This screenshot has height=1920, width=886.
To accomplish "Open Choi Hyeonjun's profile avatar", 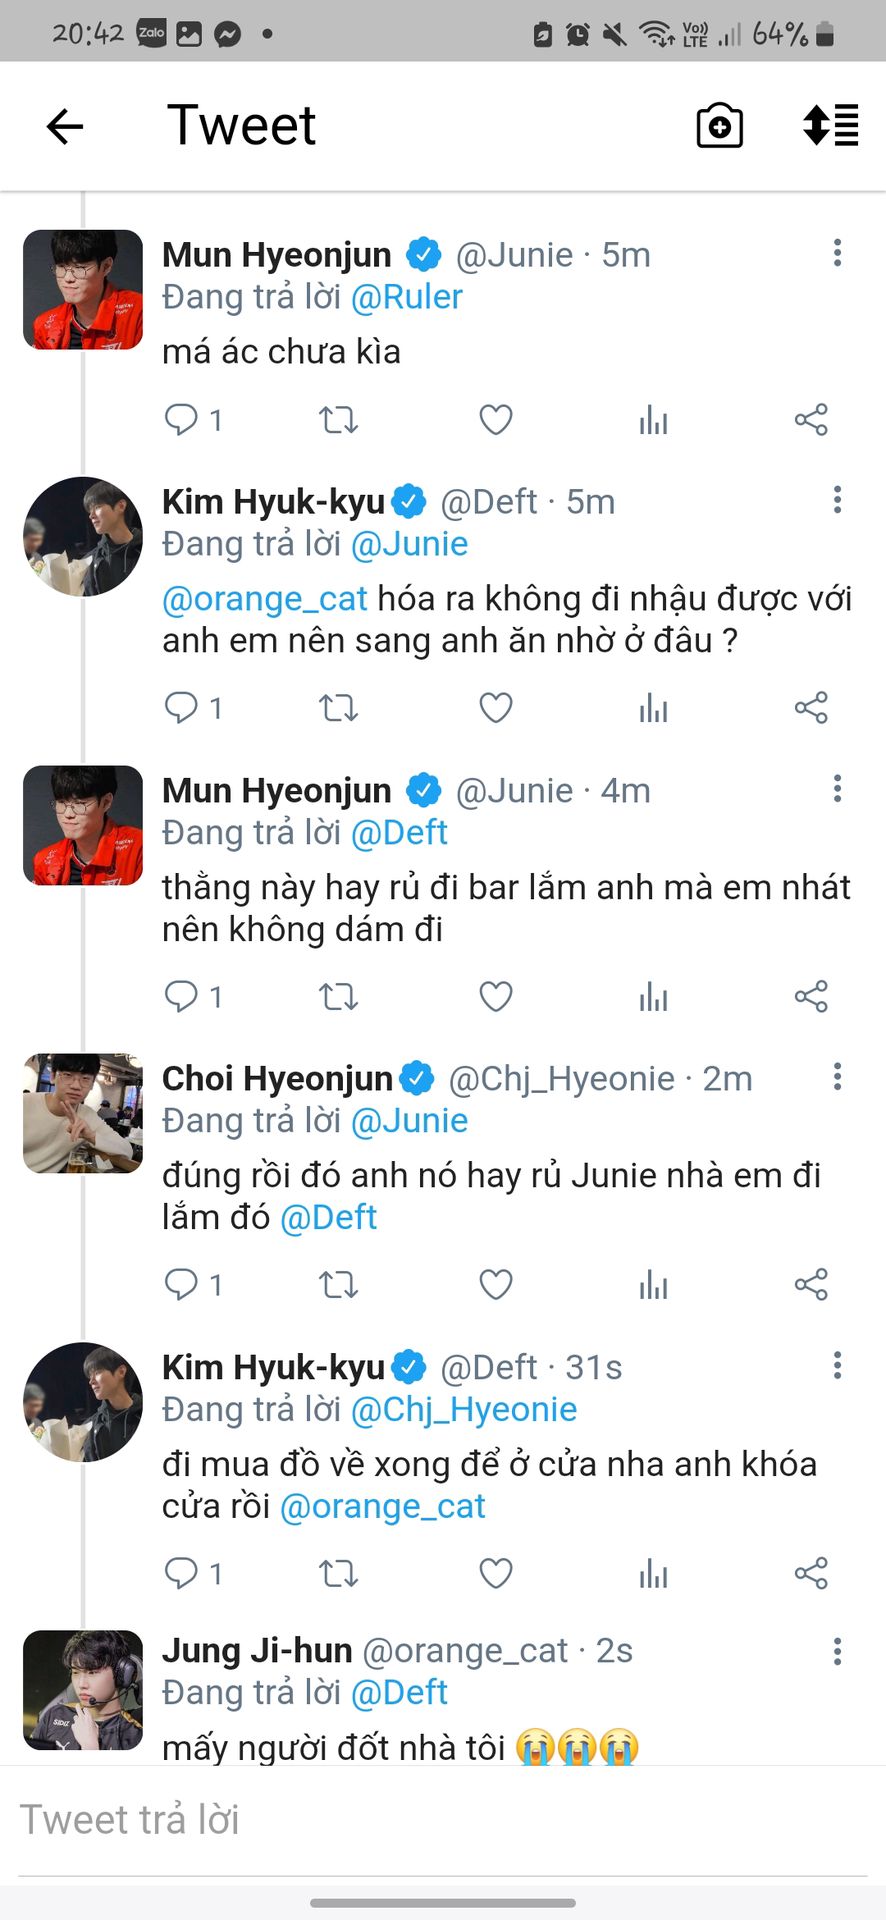I will (83, 1113).
